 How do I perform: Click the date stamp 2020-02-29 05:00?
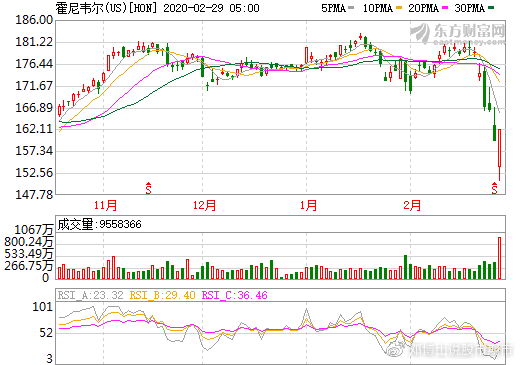pos(211,8)
